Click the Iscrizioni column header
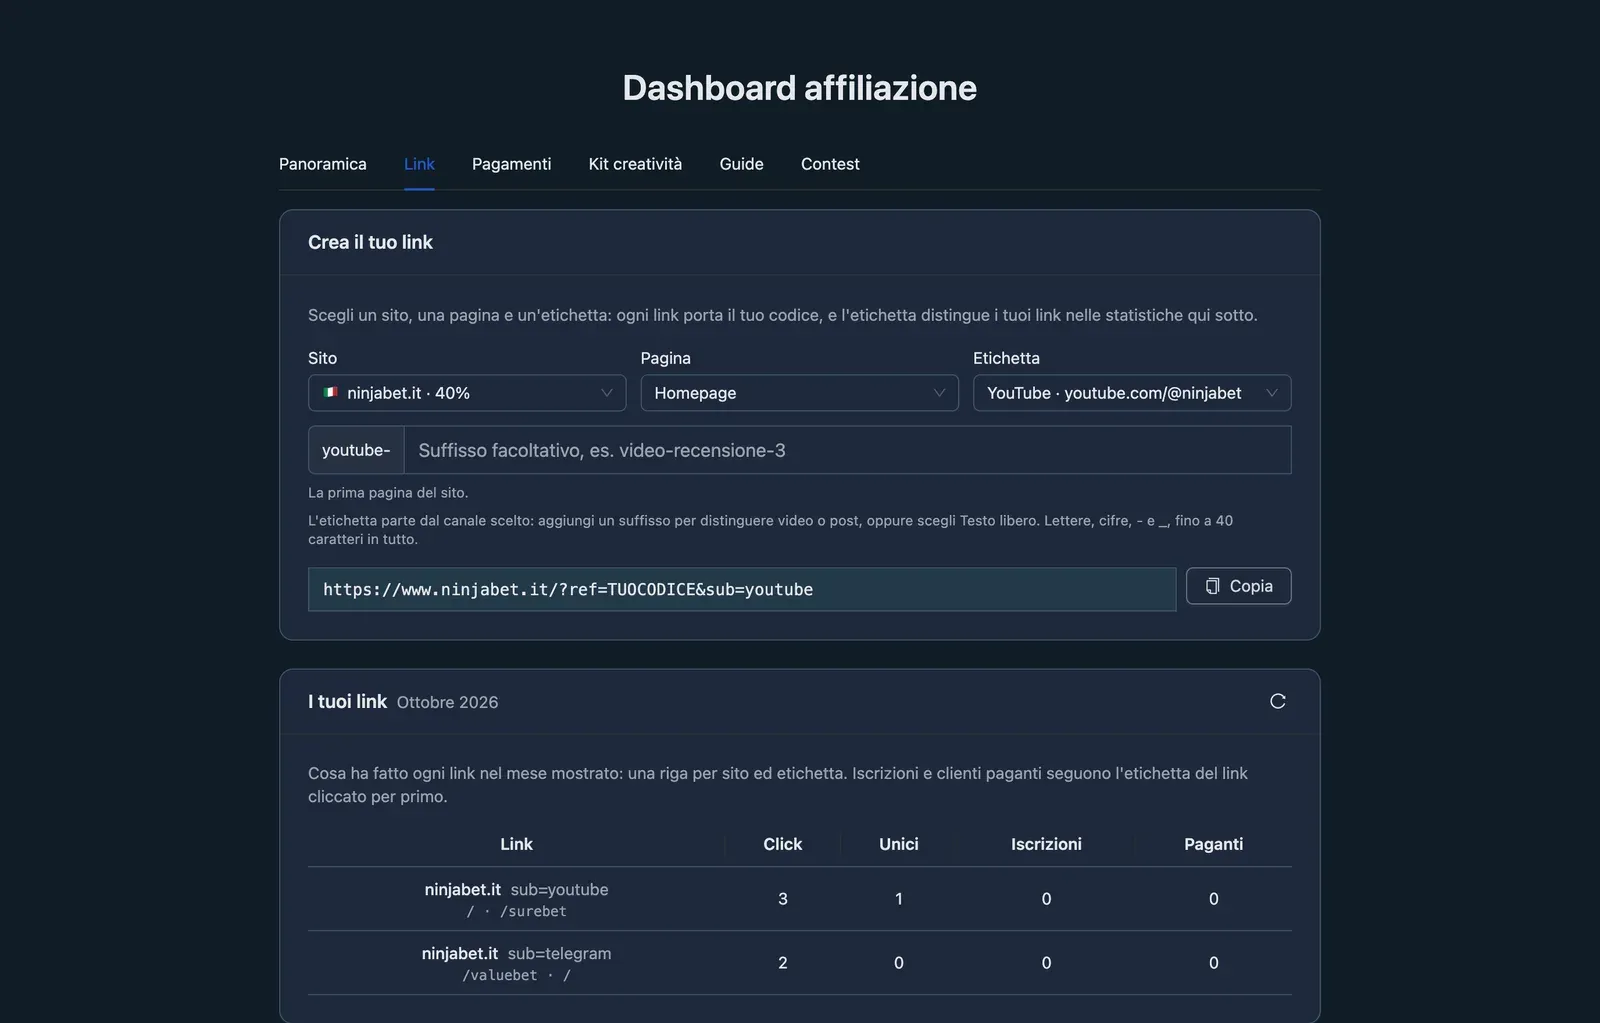 point(1046,844)
